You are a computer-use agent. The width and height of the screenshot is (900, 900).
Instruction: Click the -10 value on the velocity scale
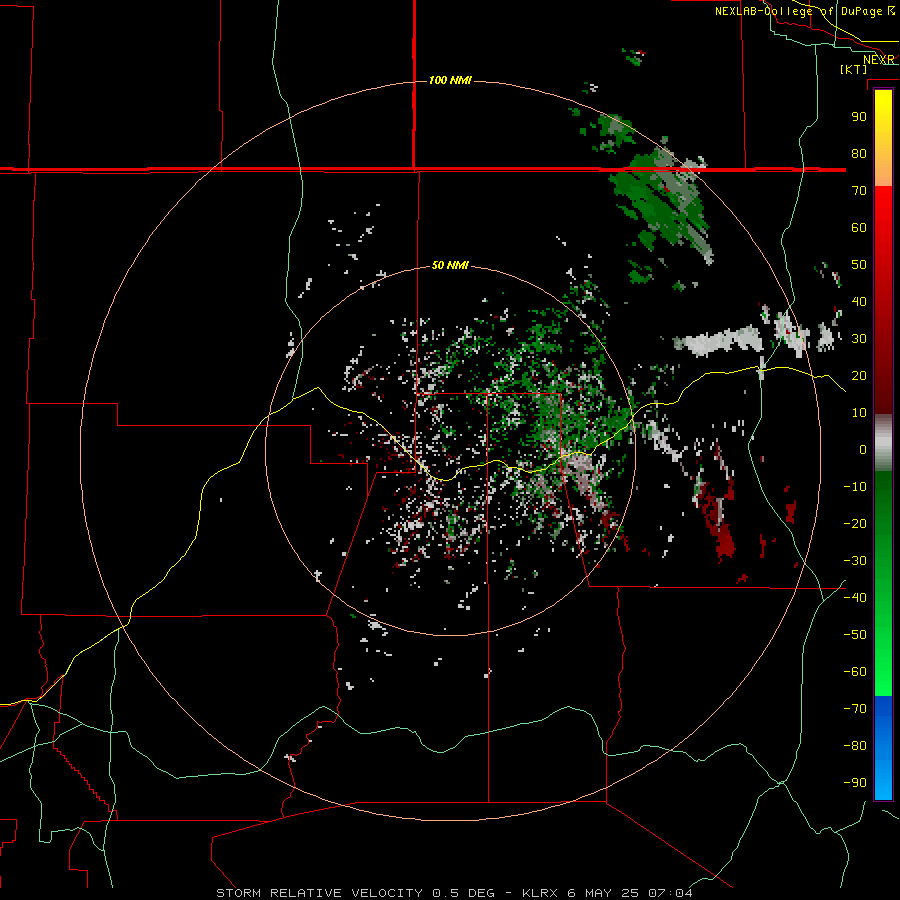[855, 487]
